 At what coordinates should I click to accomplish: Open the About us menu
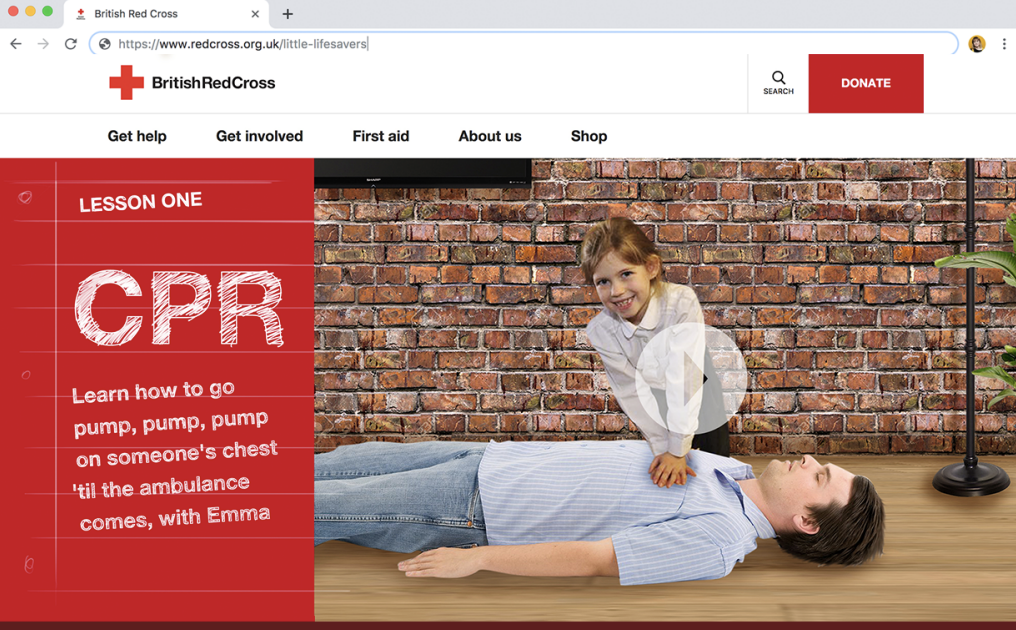pos(490,136)
